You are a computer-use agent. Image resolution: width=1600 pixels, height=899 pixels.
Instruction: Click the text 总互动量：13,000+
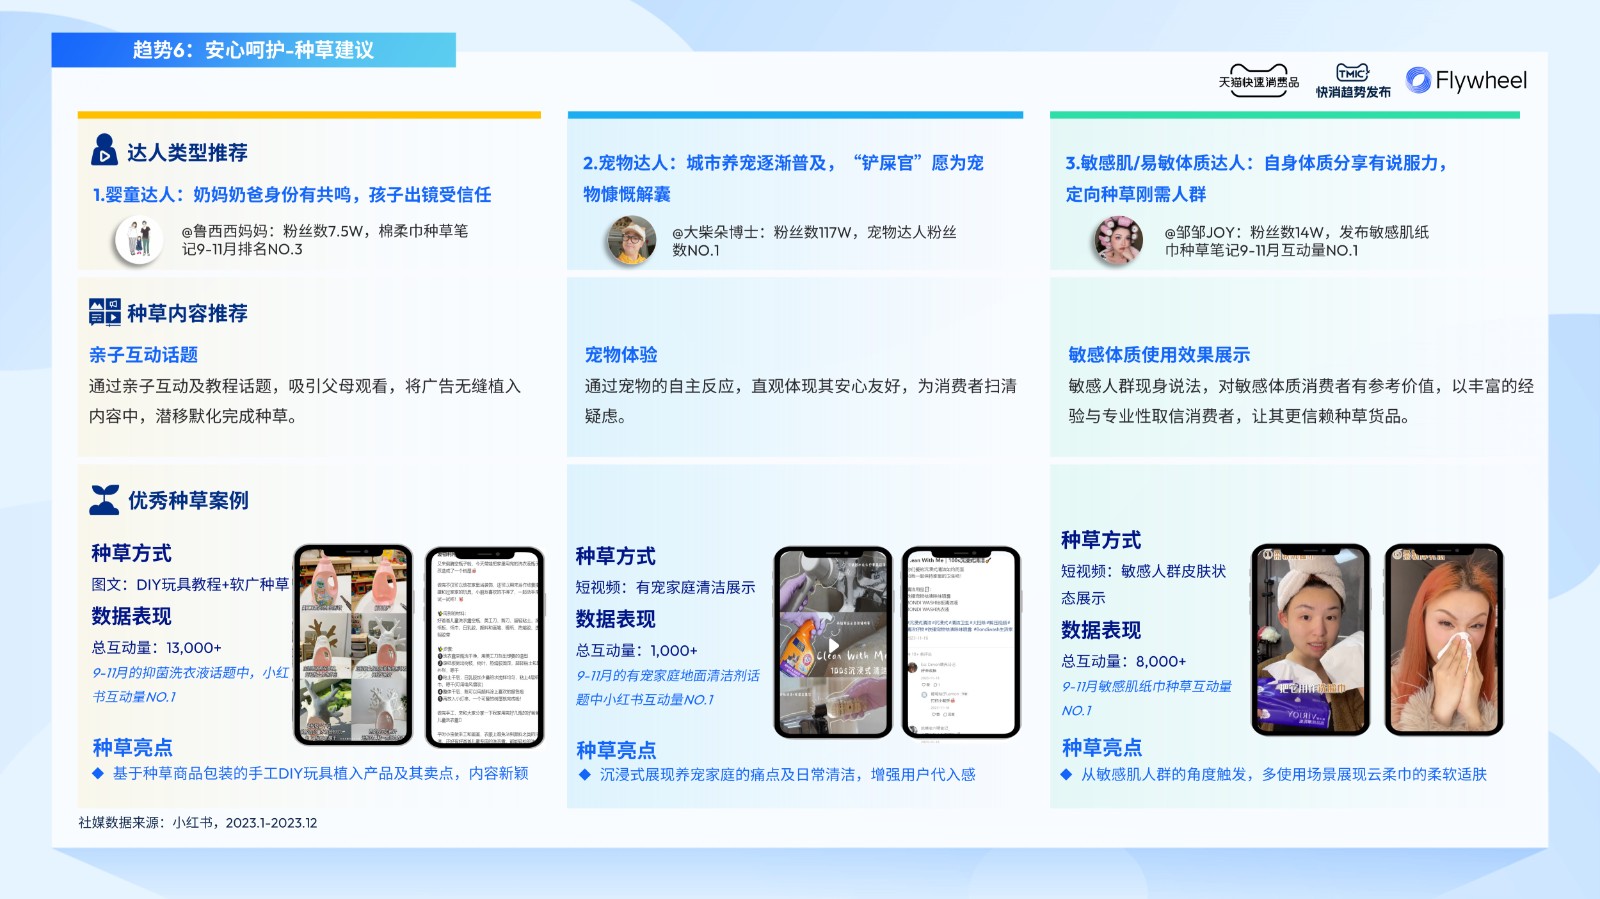click(x=157, y=647)
